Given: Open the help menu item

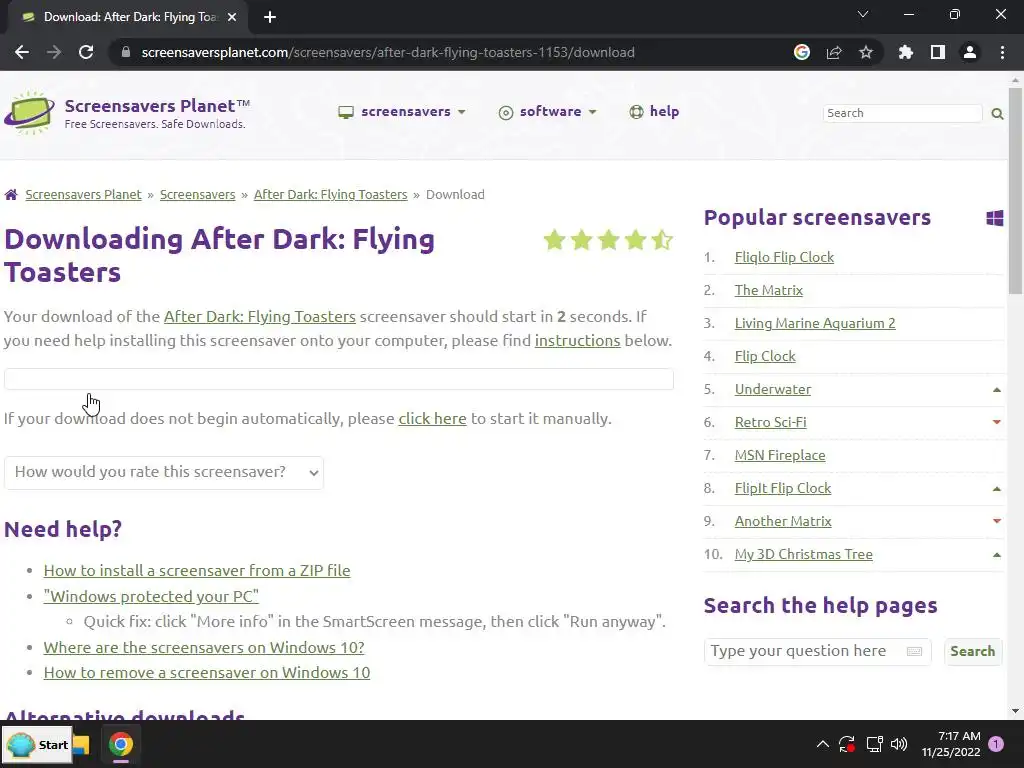Looking at the screenshot, I should [654, 112].
